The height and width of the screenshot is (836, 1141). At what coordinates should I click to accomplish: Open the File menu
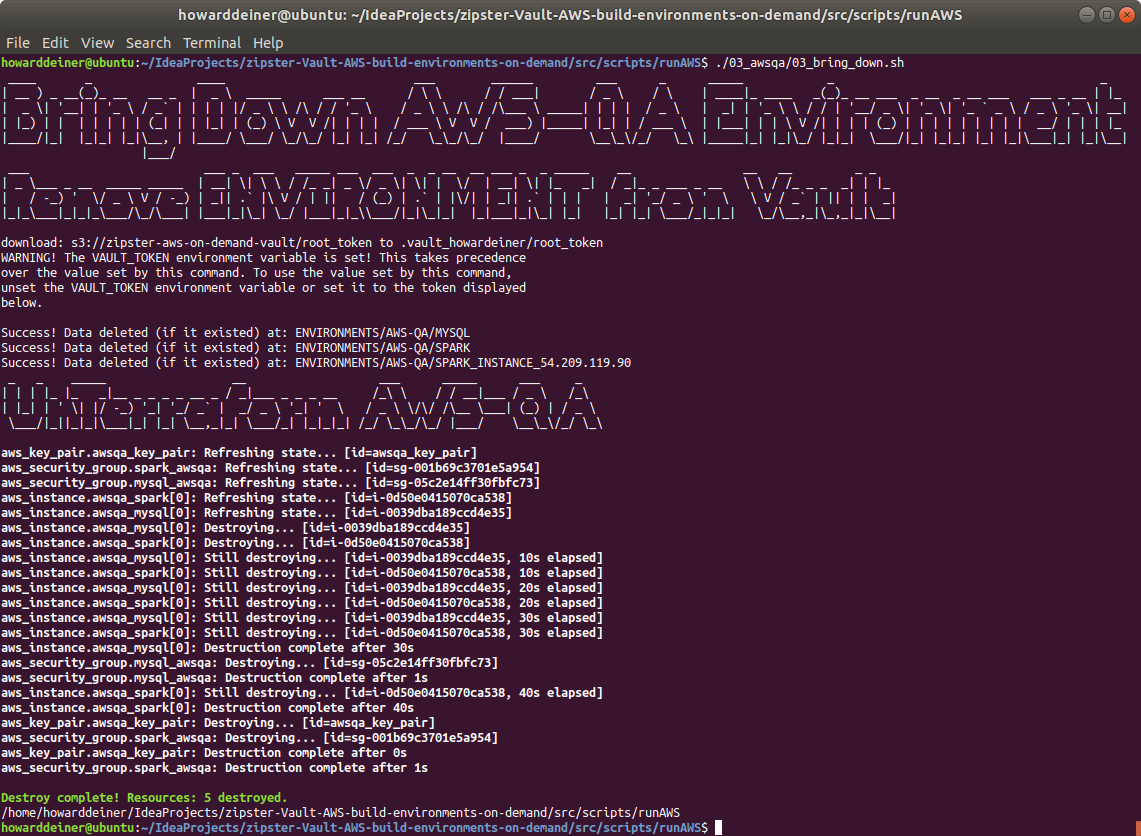[x=17, y=43]
